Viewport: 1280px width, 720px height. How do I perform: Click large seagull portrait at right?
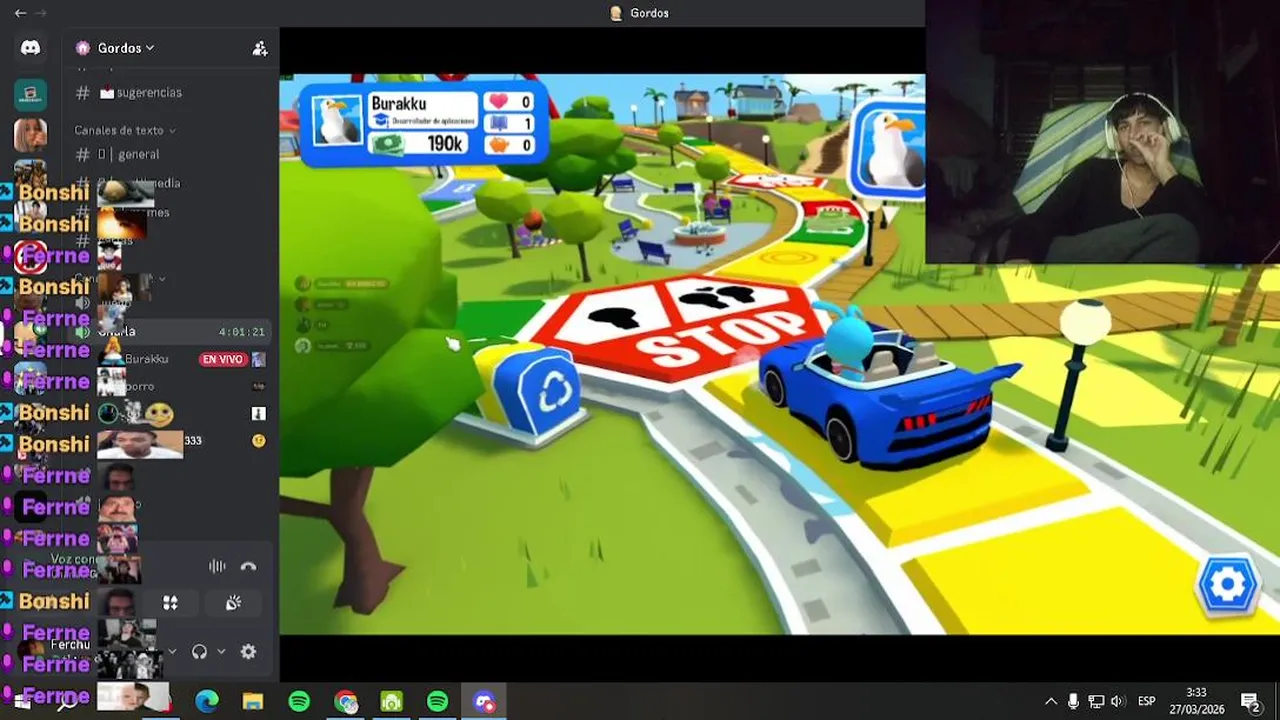890,150
